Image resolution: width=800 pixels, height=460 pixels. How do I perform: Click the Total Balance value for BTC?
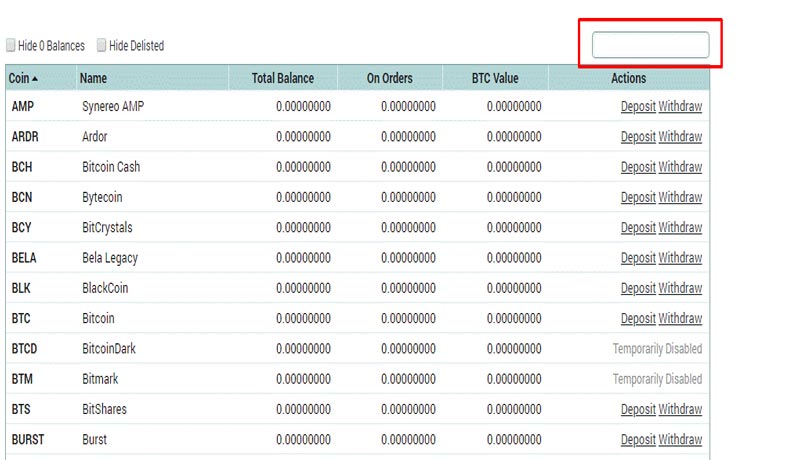pyautogui.click(x=304, y=318)
